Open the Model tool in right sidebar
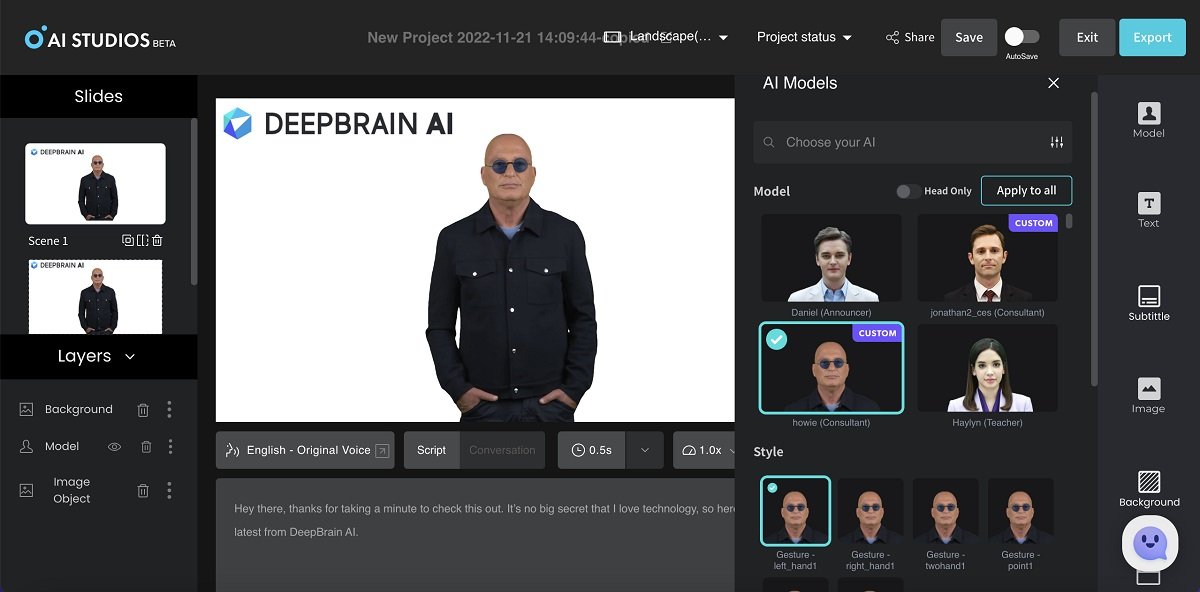 point(1148,118)
